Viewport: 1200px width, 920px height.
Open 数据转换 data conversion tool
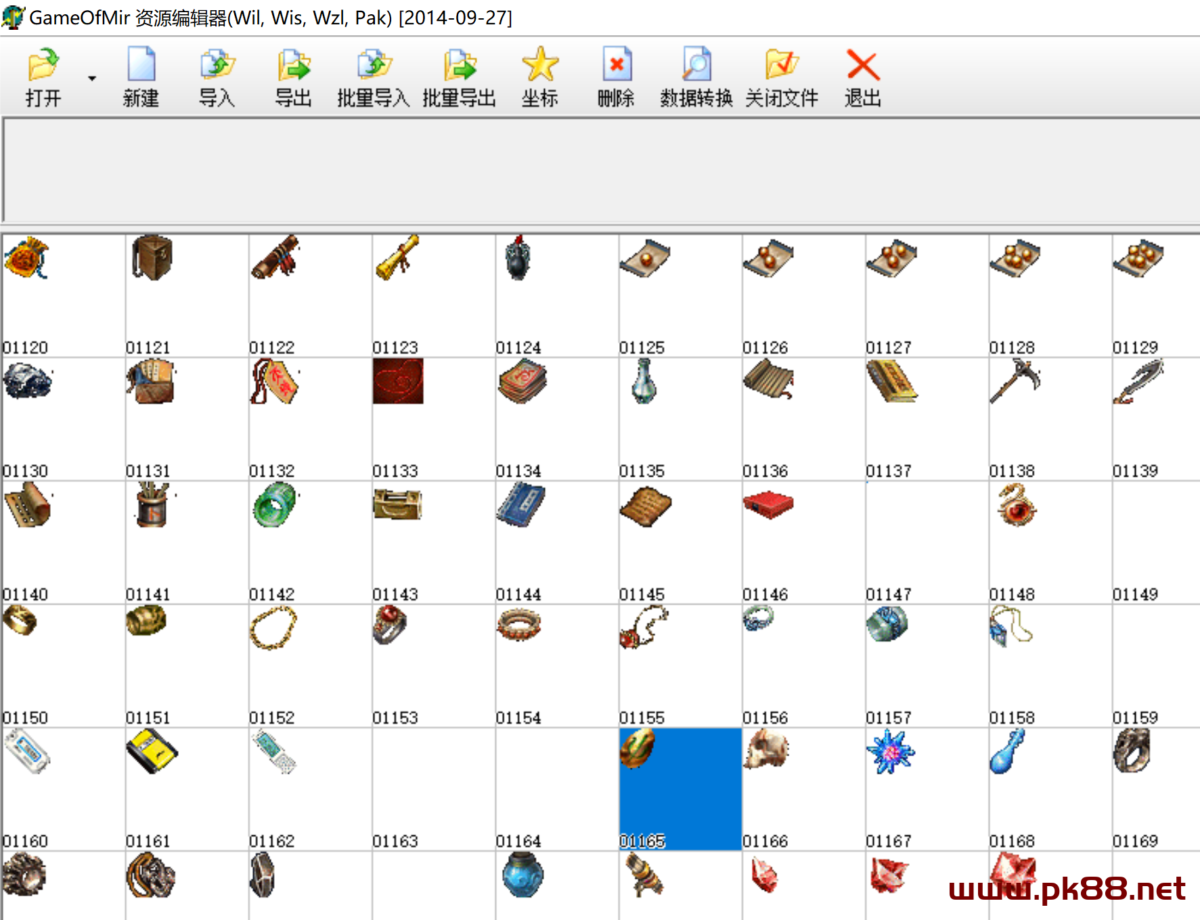696,67
